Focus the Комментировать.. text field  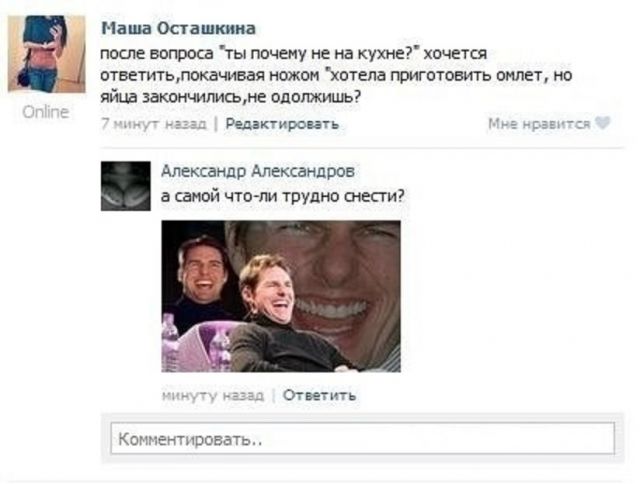pyautogui.click(x=362, y=439)
